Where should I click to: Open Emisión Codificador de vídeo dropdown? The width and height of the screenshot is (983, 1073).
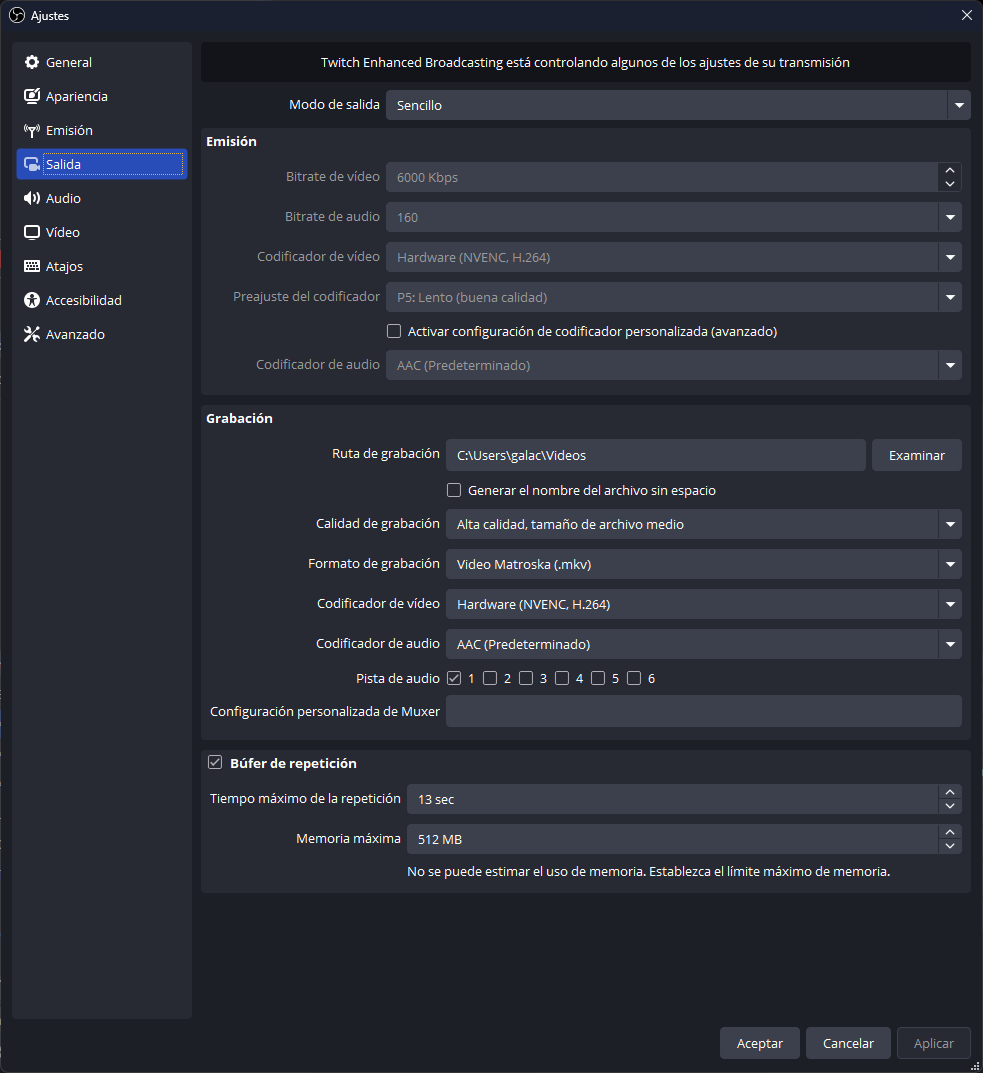[674, 257]
